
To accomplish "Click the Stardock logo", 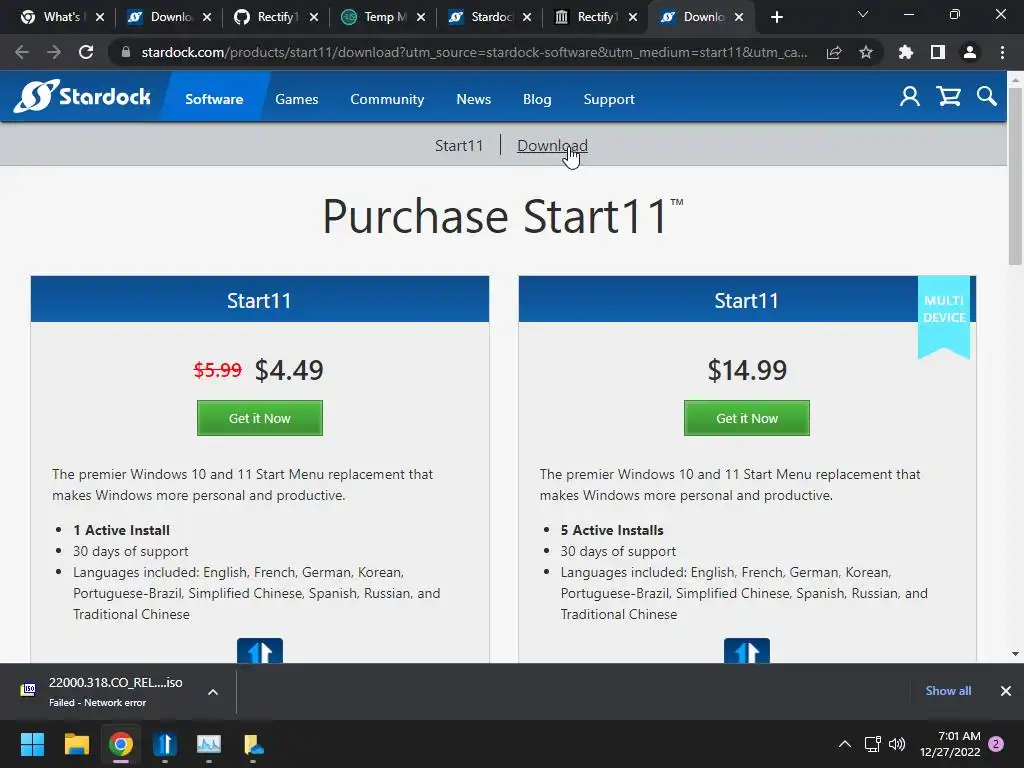I will 82,96.
